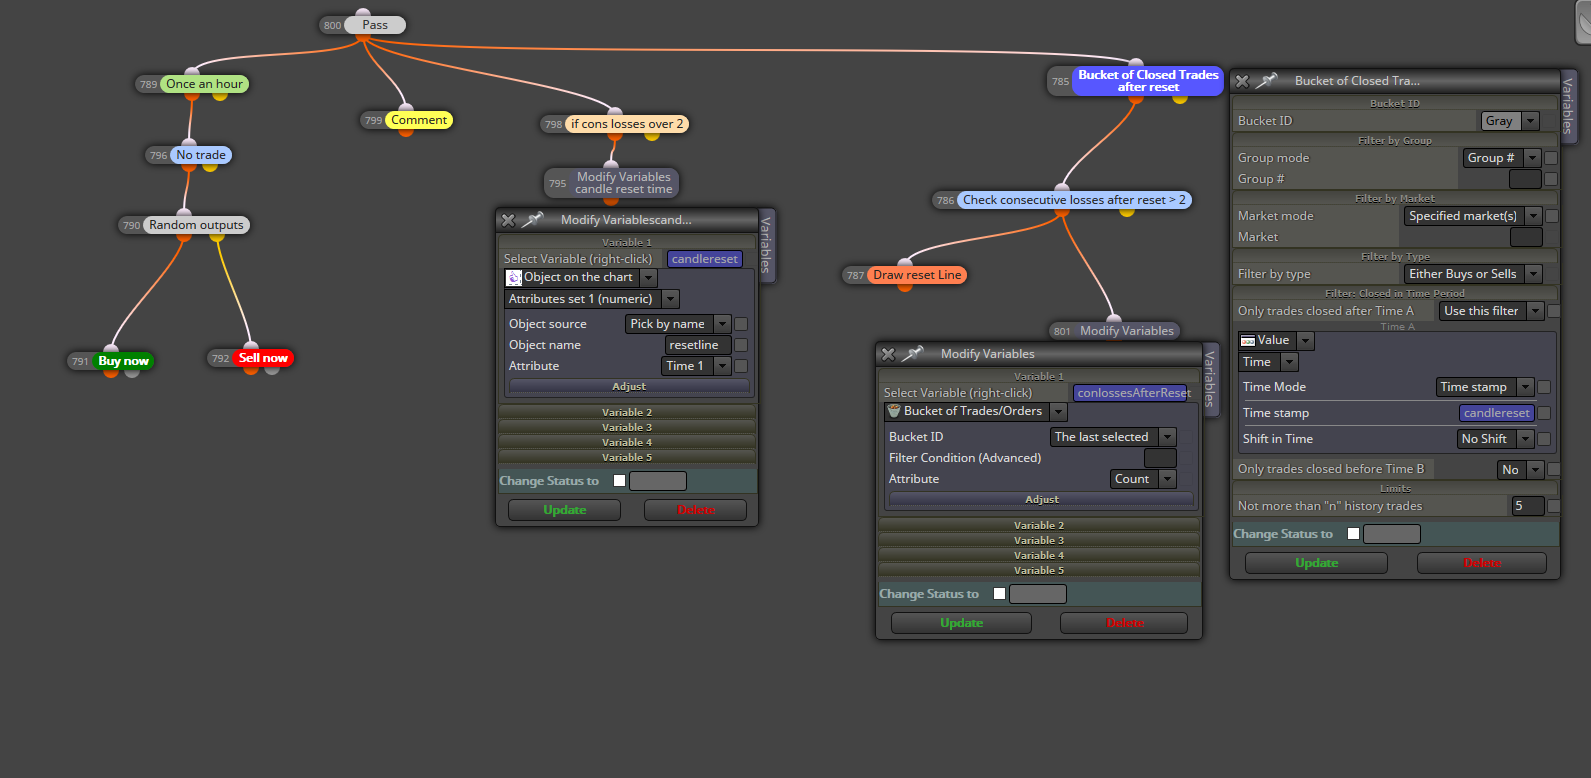1591x778 pixels.
Task: Click orange output connector below Pass node
Action: [363, 38]
